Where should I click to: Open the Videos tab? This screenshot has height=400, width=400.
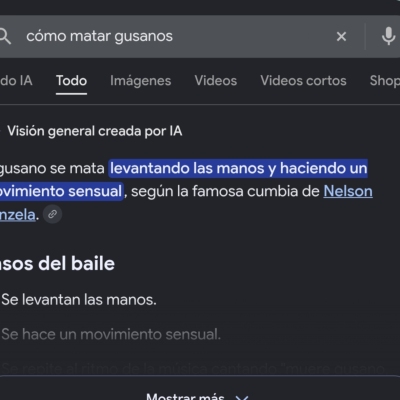216,81
